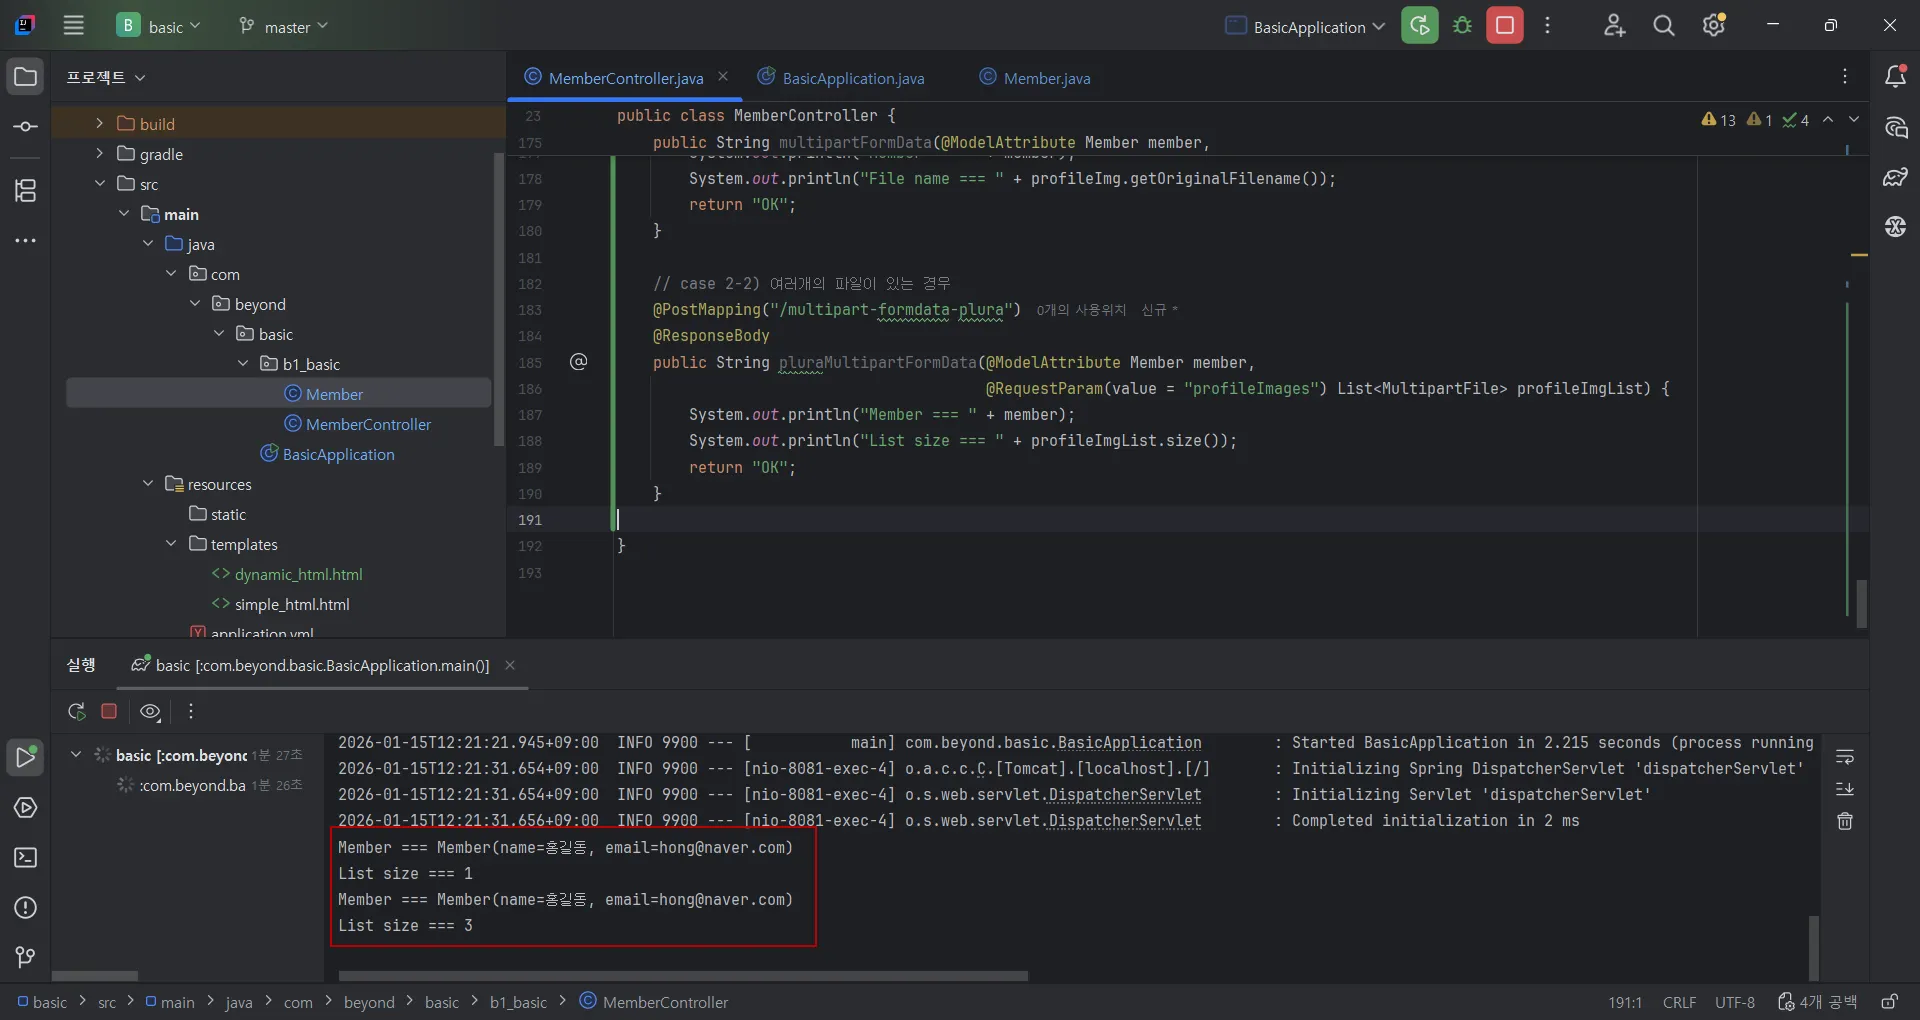
Task: Open the Terminal tool window
Action: pyautogui.click(x=26, y=858)
